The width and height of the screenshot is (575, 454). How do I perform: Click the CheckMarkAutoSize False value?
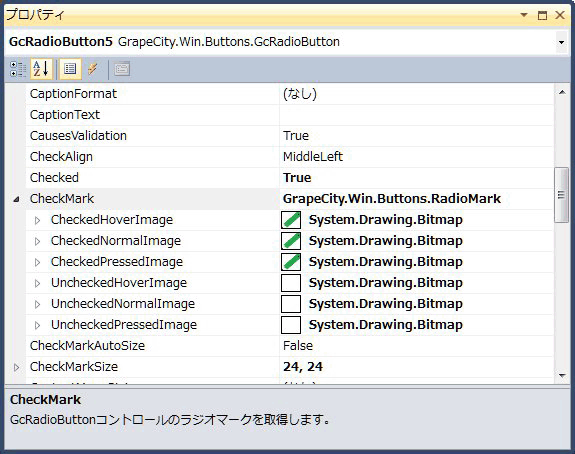298,345
